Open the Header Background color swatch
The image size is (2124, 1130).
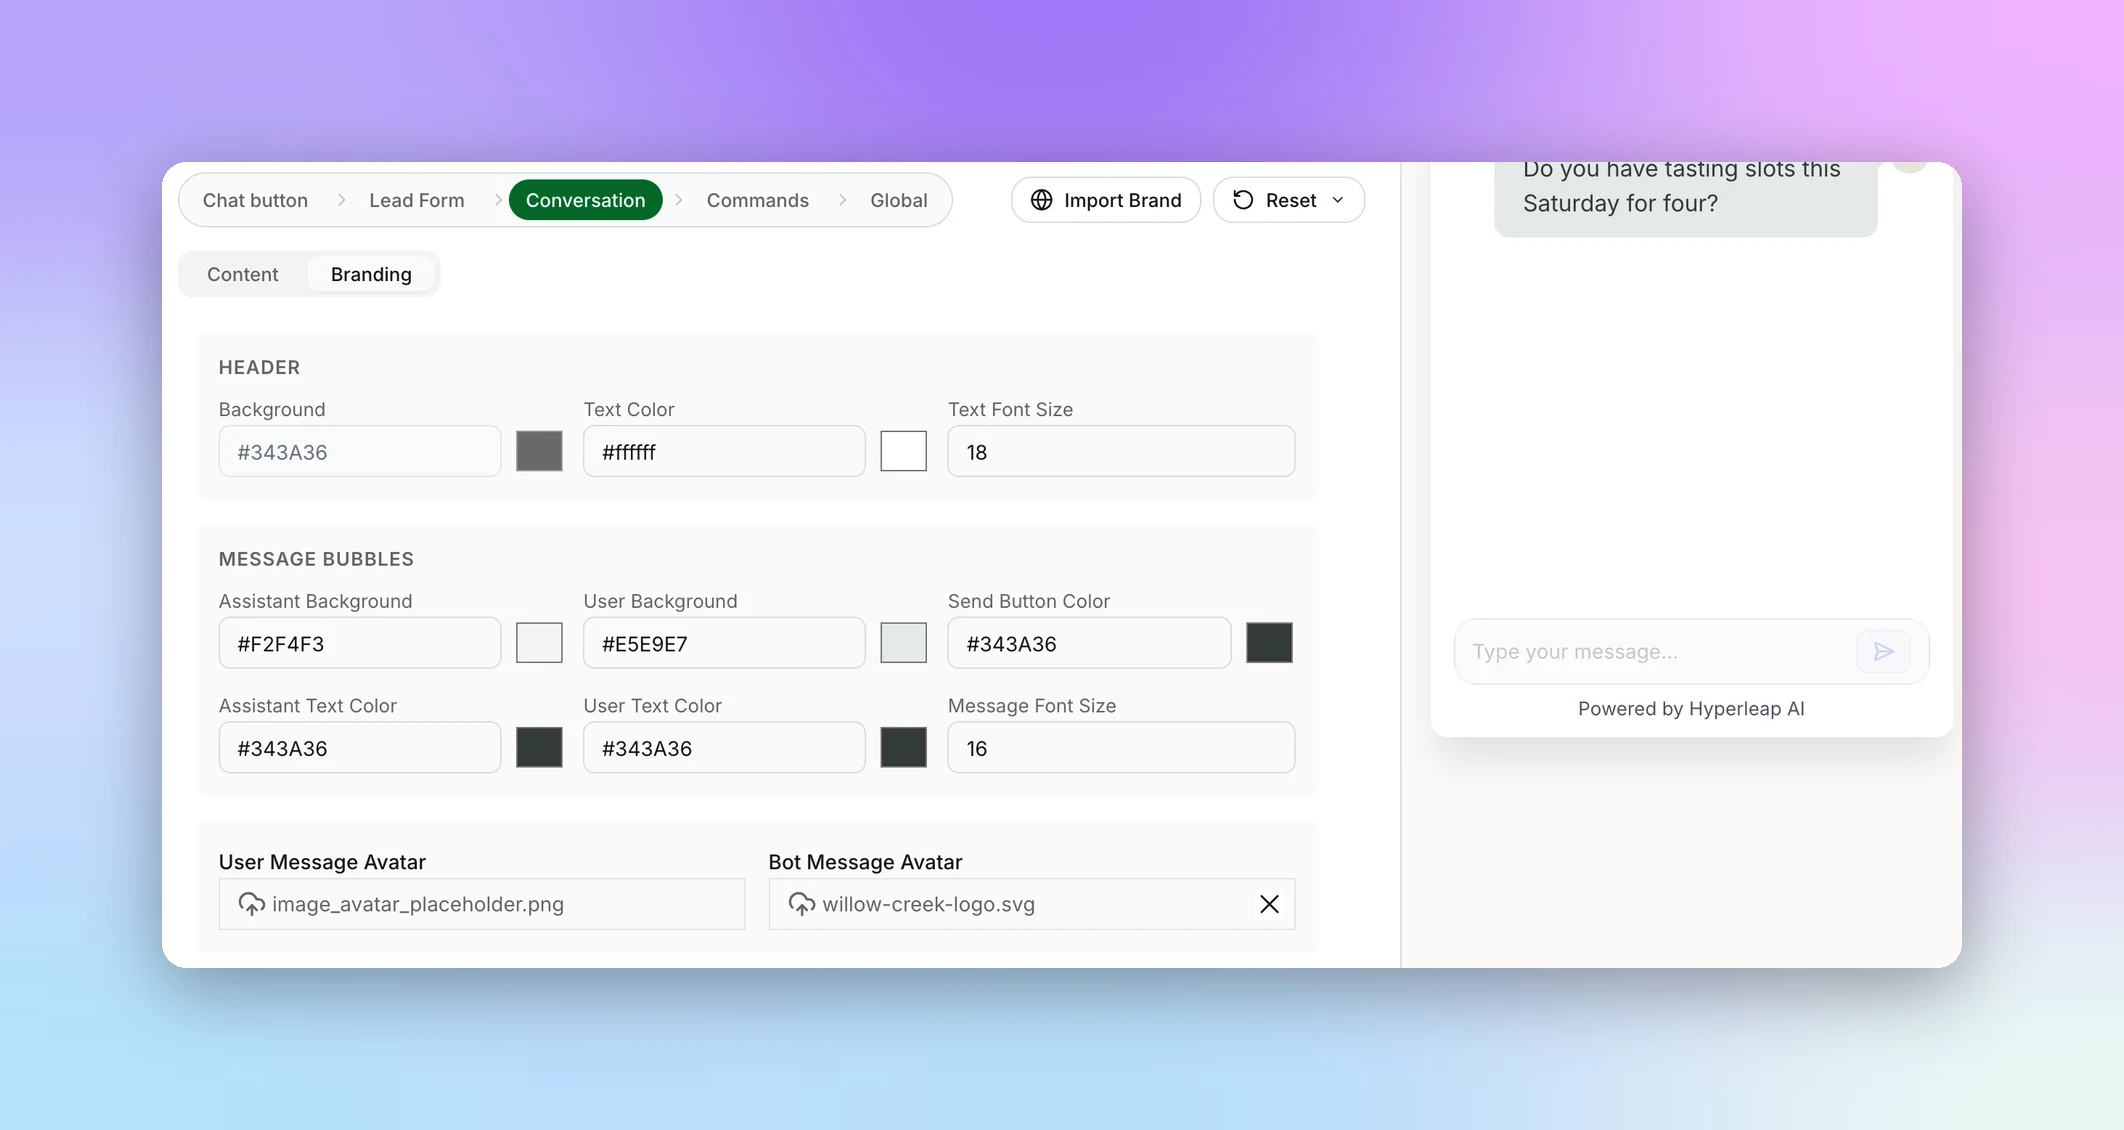539,451
